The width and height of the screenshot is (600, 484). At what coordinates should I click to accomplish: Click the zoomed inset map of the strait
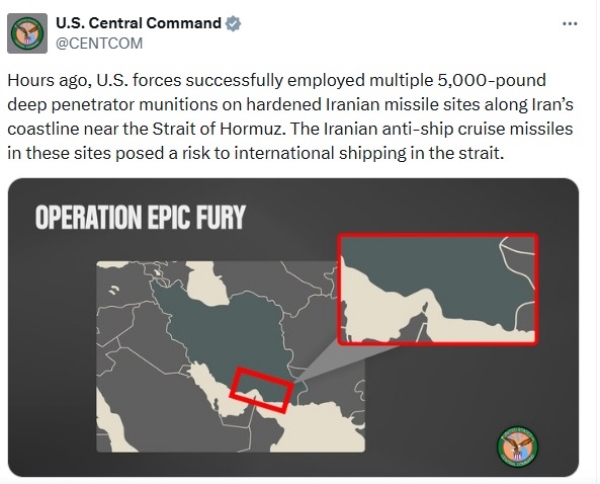(x=438, y=288)
